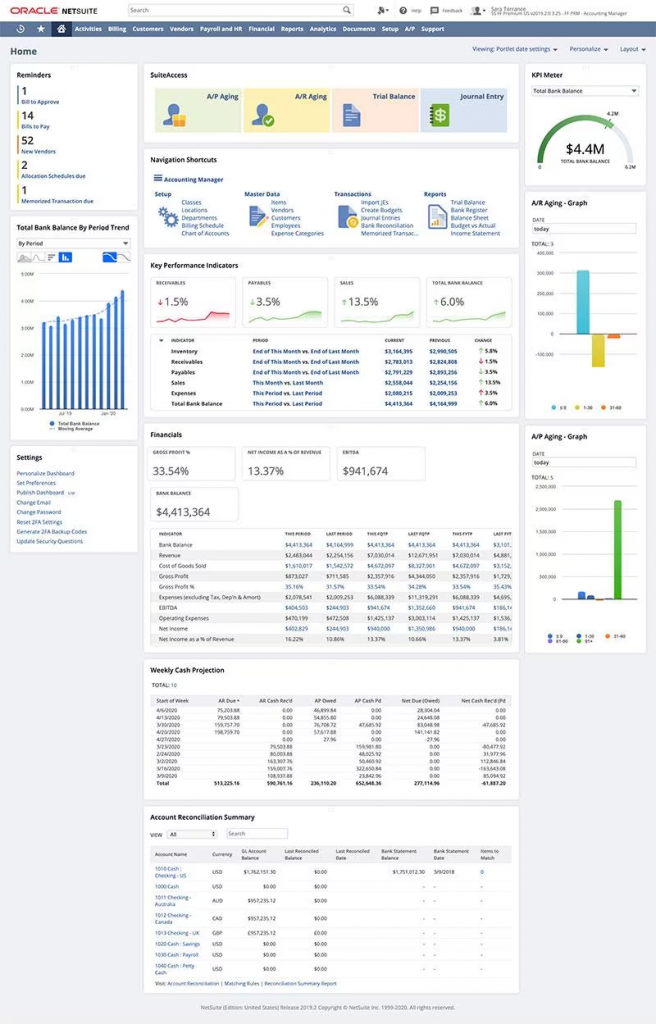Click the user role avatar icon
The image size is (656, 1024).
(x=478, y=10)
